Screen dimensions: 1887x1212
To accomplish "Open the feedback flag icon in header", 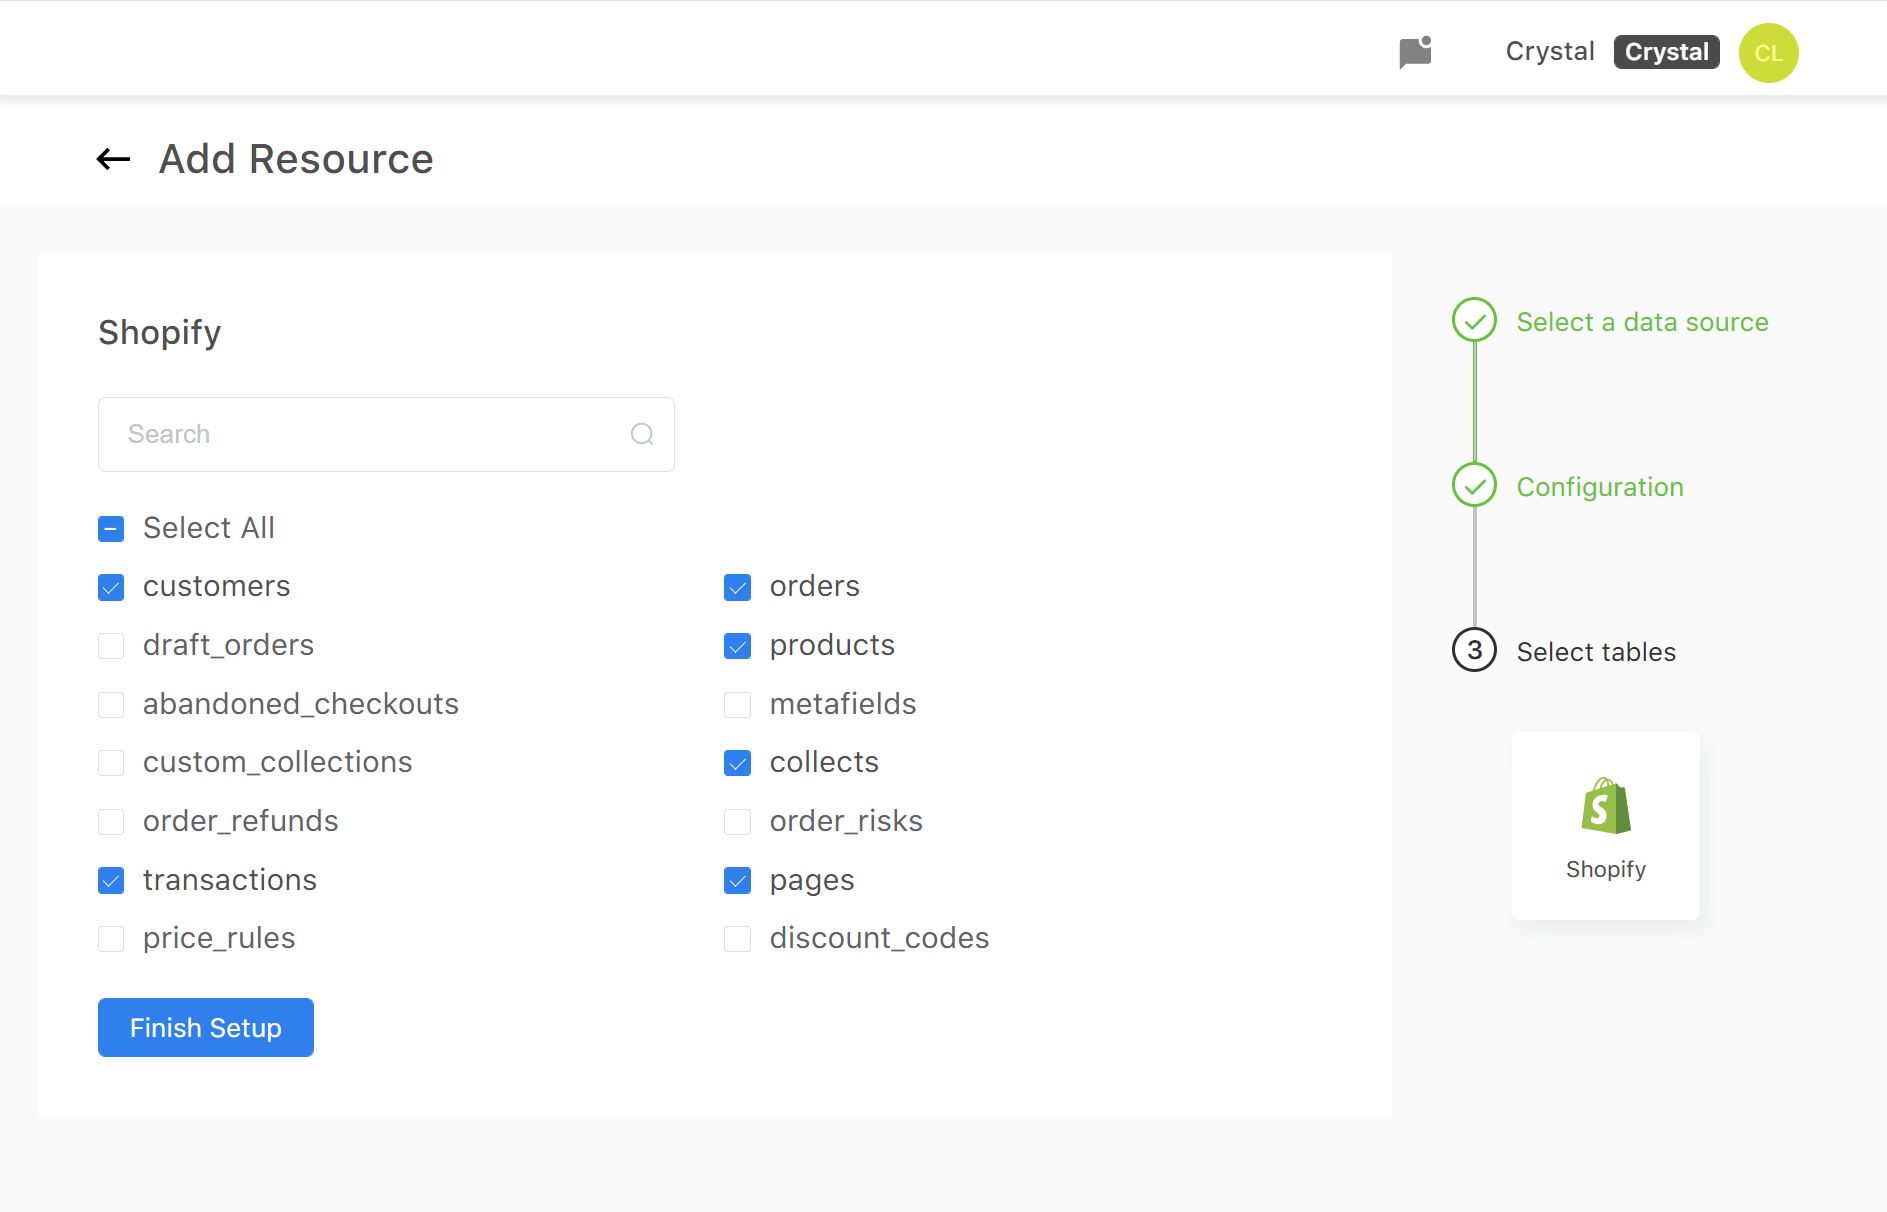I will (1414, 52).
